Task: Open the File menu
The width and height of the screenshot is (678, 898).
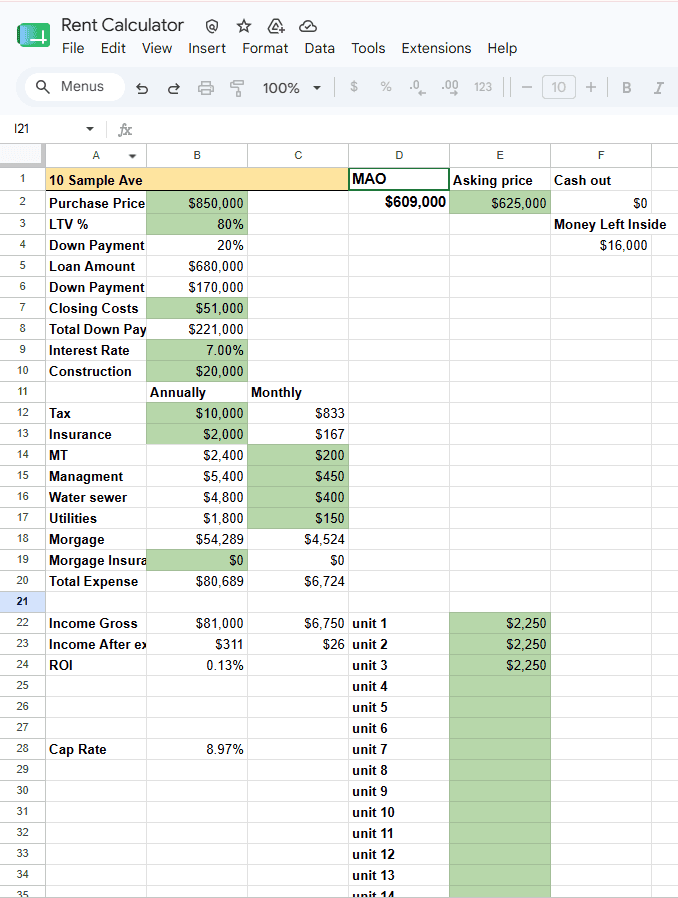Action: coord(73,48)
